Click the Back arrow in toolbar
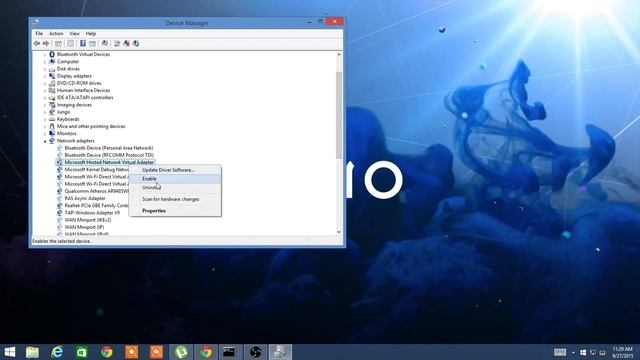 click(x=37, y=43)
